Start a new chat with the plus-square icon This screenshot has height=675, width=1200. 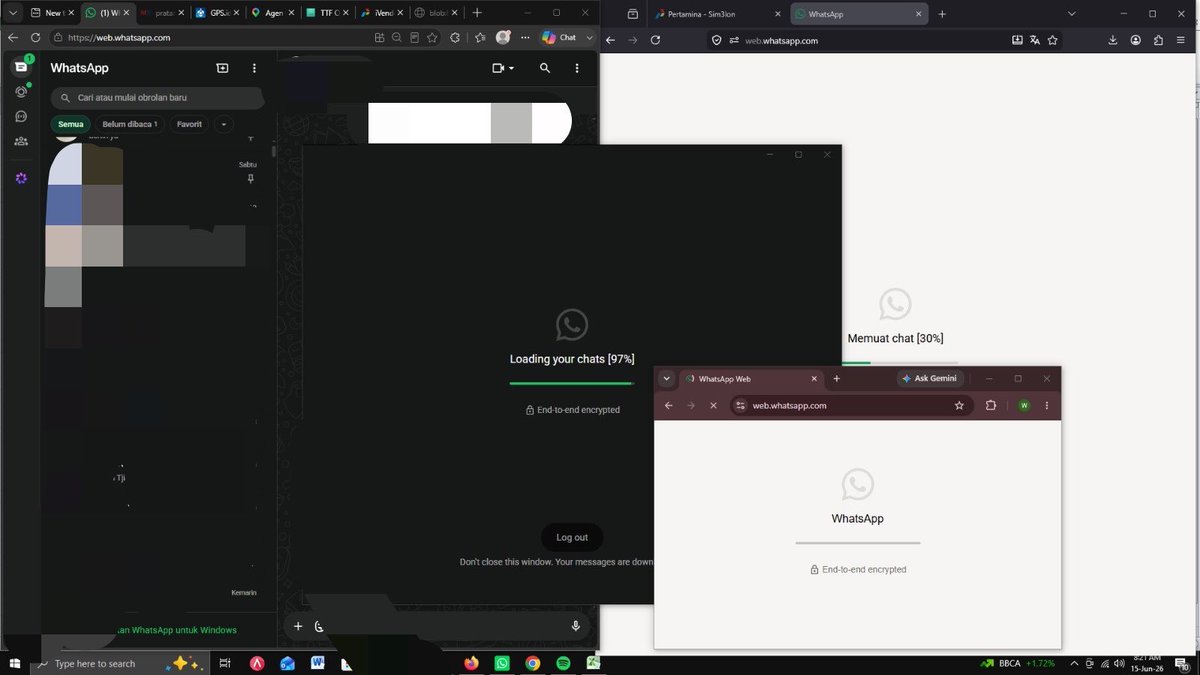[222, 68]
